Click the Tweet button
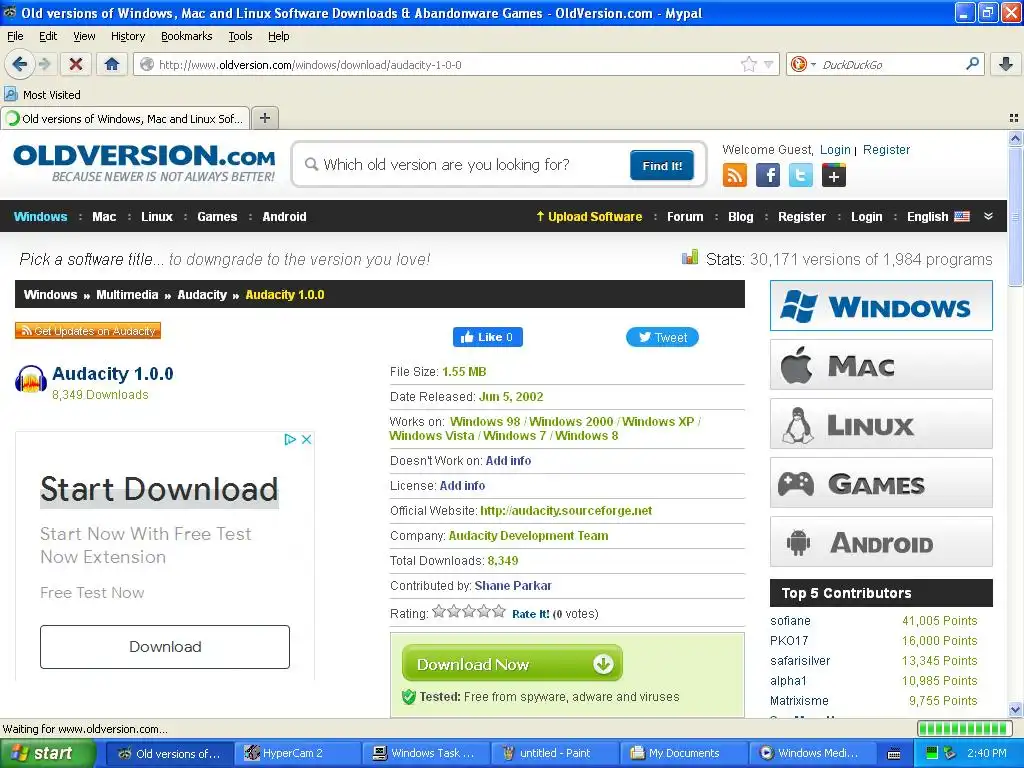Image resolution: width=1024 pixels, height=768 pixels. (x=662, y=337)
